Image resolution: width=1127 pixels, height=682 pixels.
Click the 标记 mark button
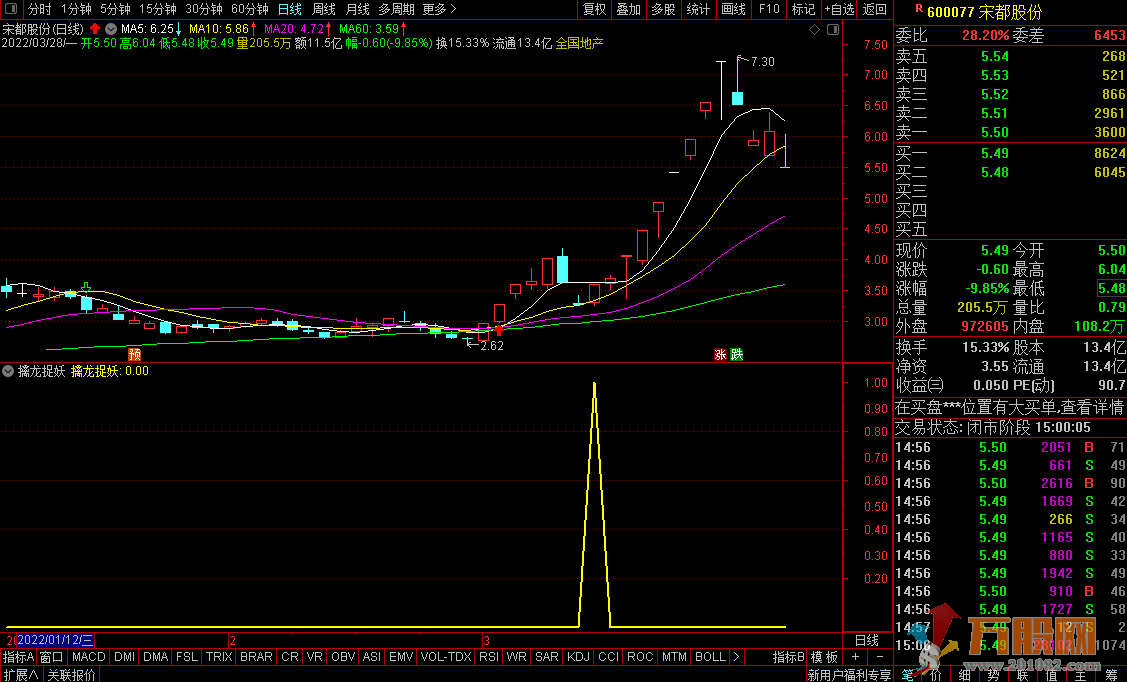(x=803, y=9)
